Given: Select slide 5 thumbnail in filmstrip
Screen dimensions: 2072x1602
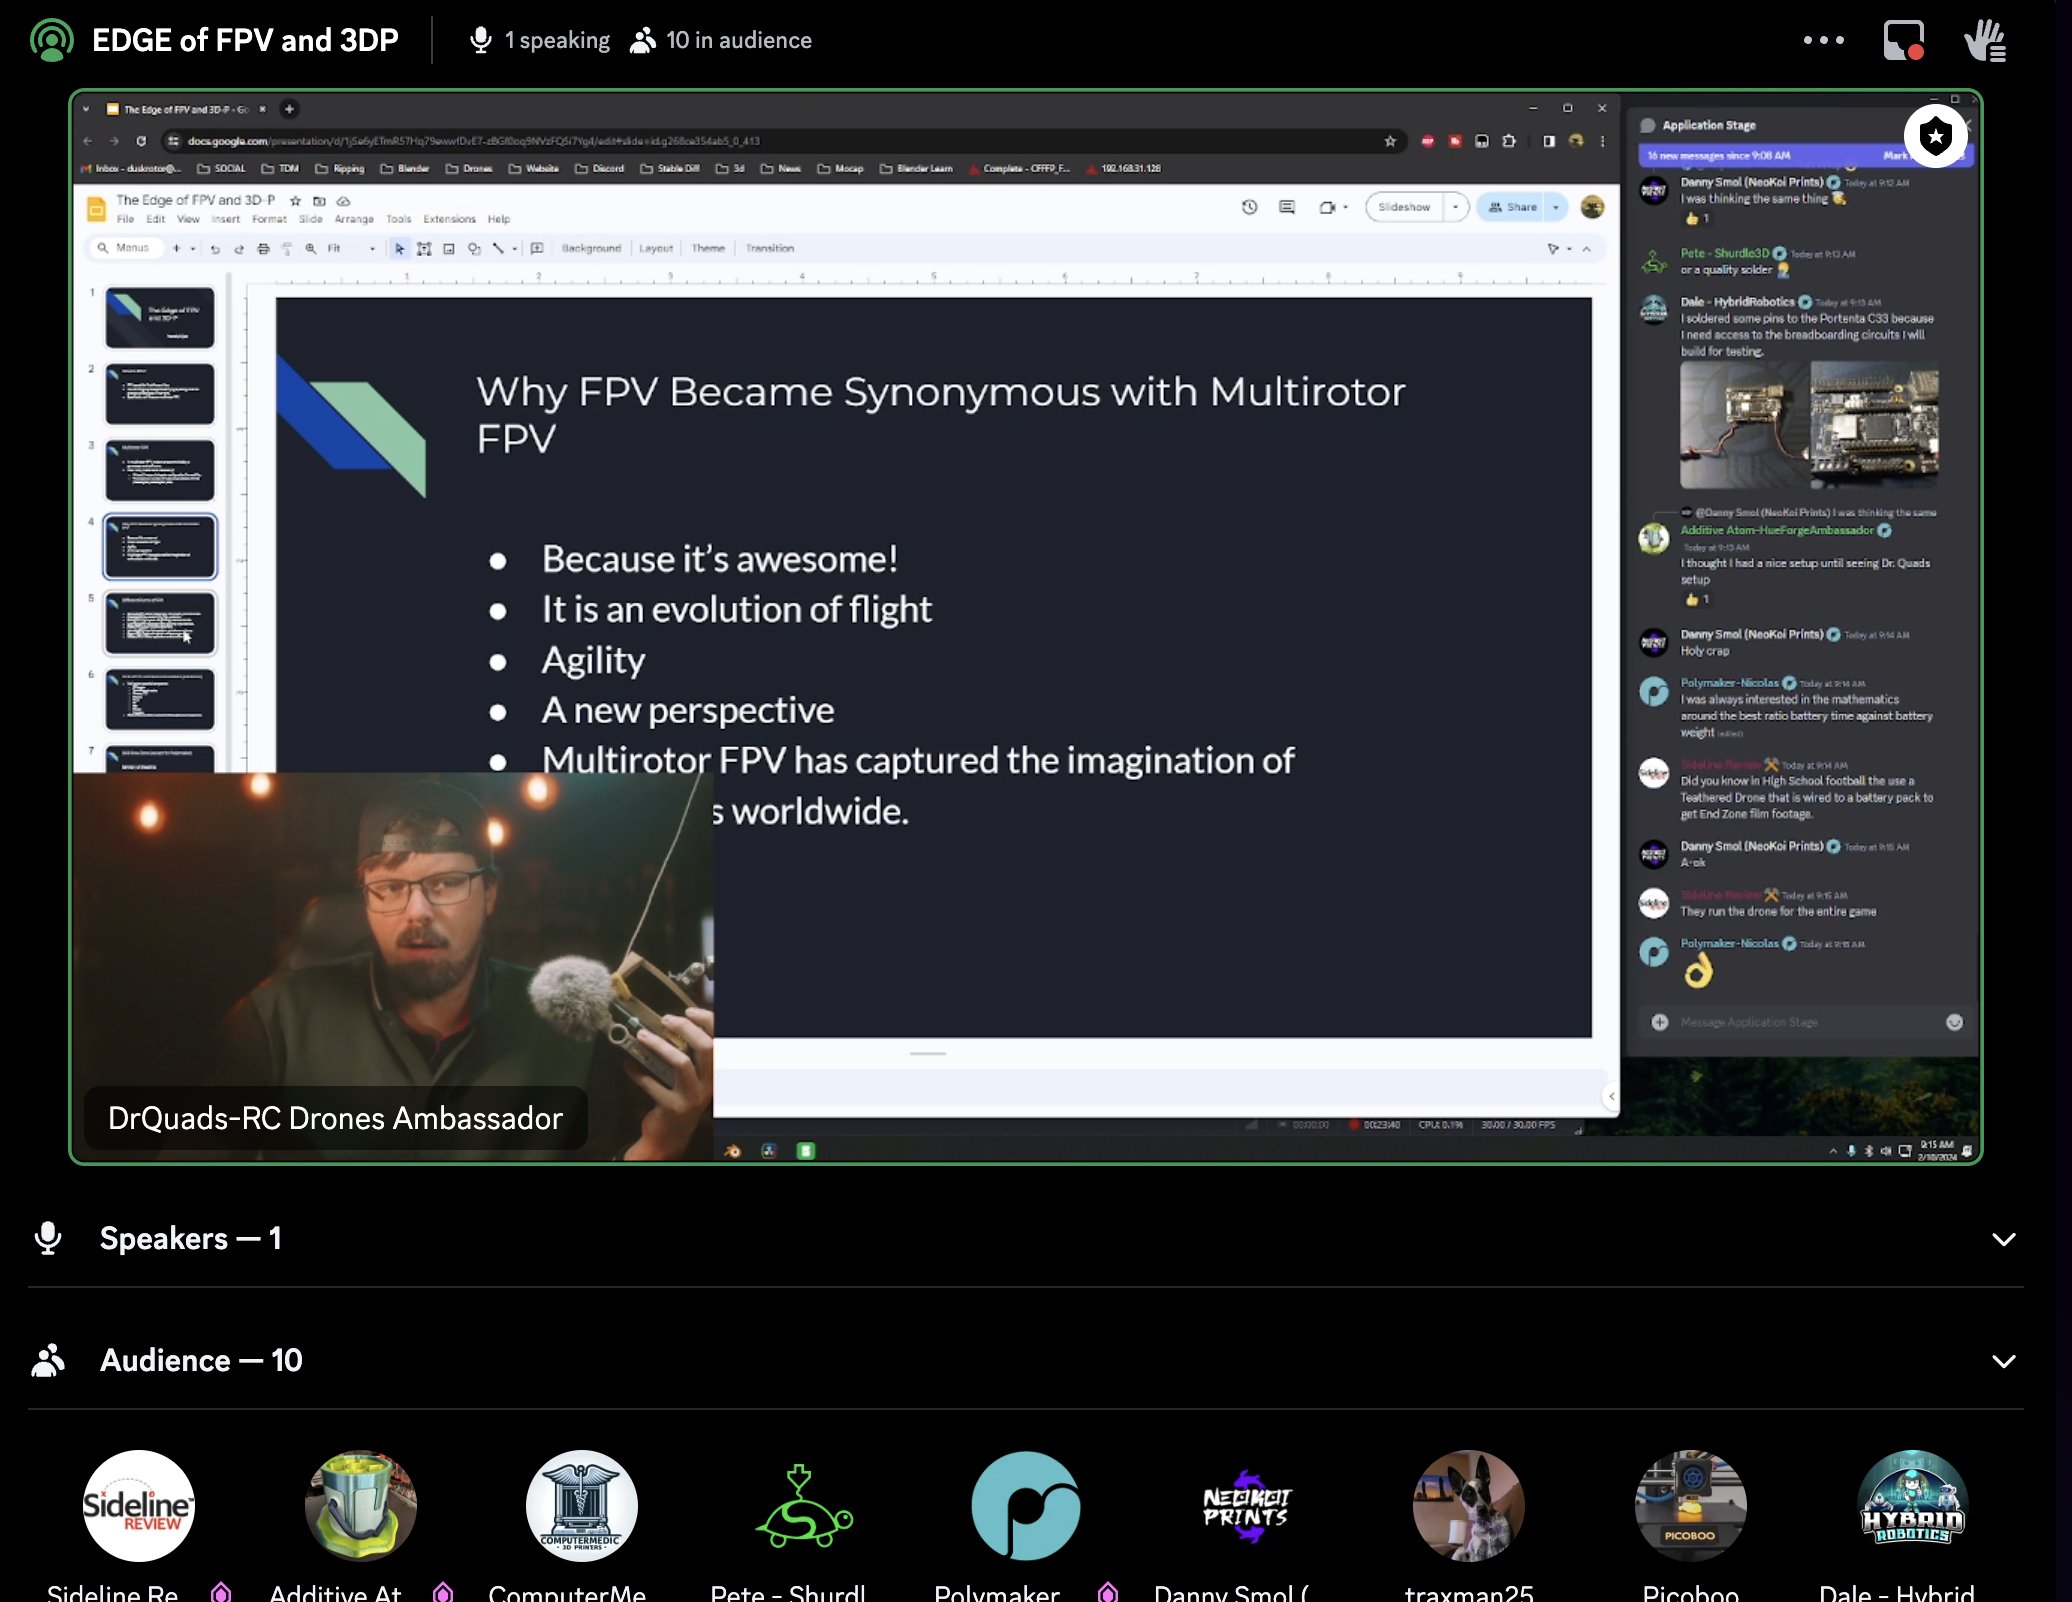Looking at the screenshot, I should [x=160, y=622].
